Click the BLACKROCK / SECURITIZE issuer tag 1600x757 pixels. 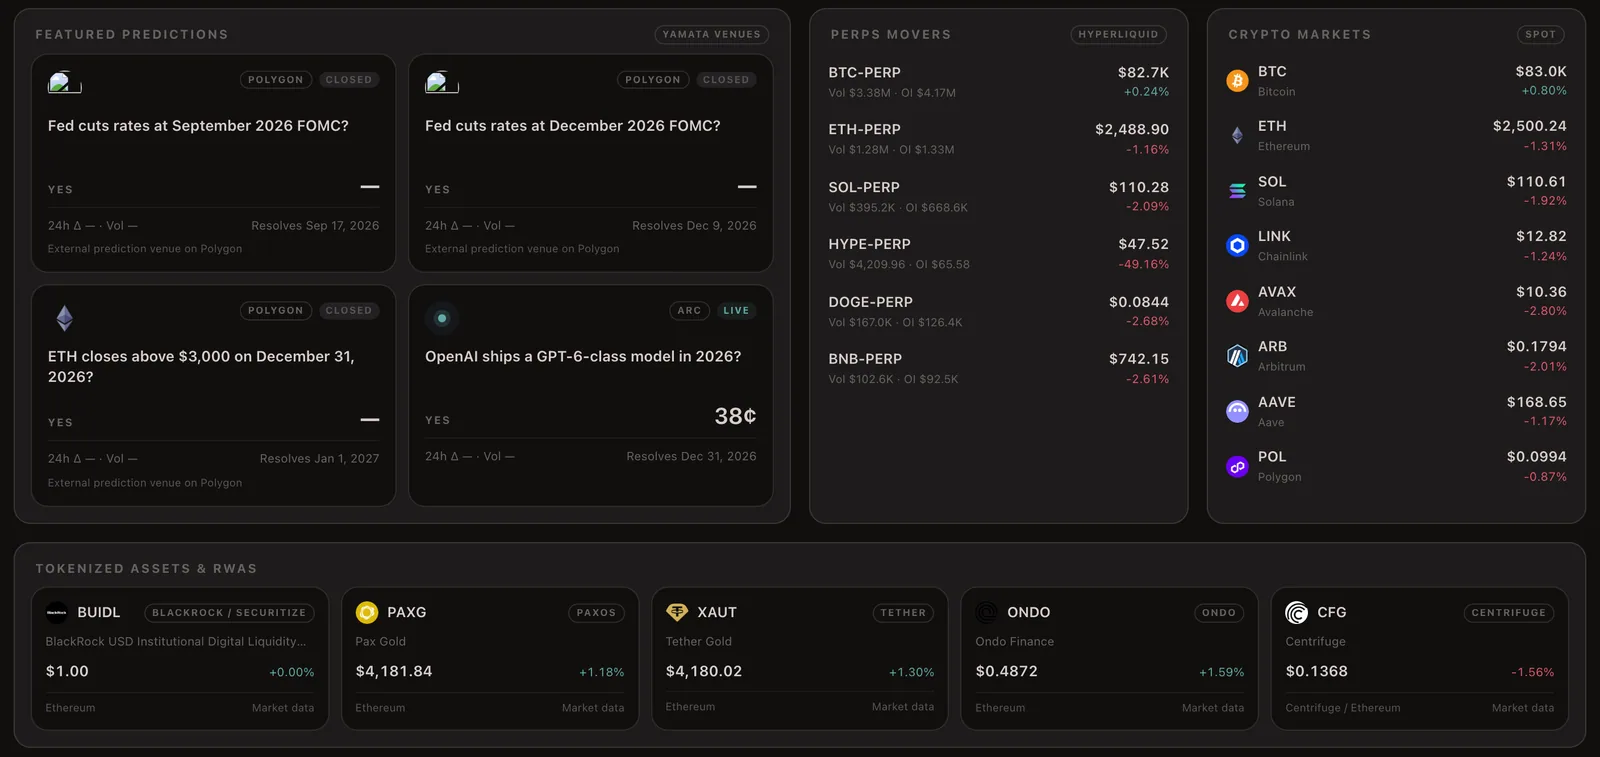[229, 613]
